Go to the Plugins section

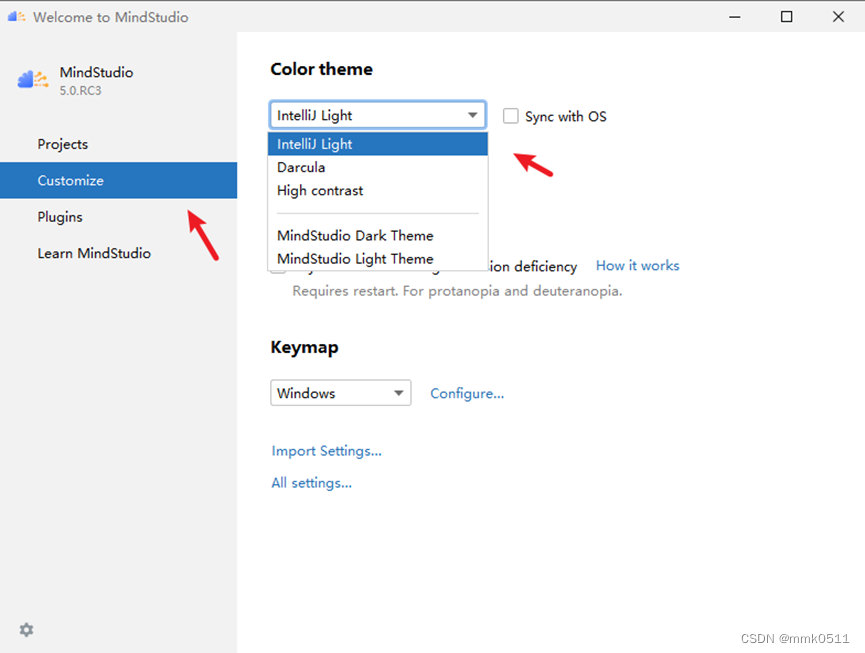point(119,217)
